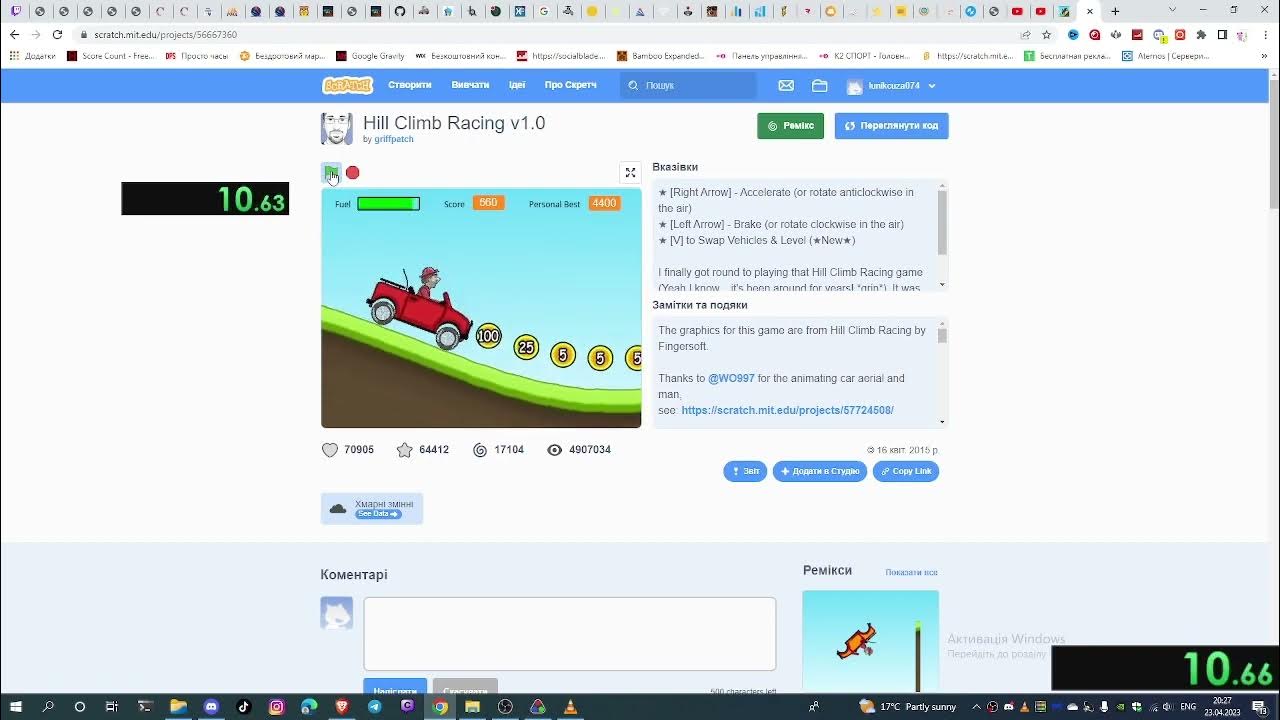Open Chrome extensions puzzle icon

[x=1201, y=34]
